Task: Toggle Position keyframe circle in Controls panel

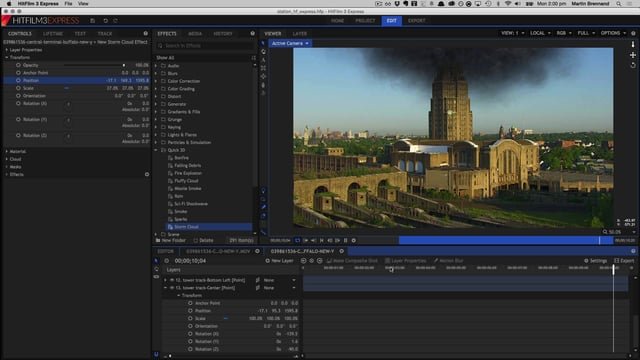Action: 18,80
